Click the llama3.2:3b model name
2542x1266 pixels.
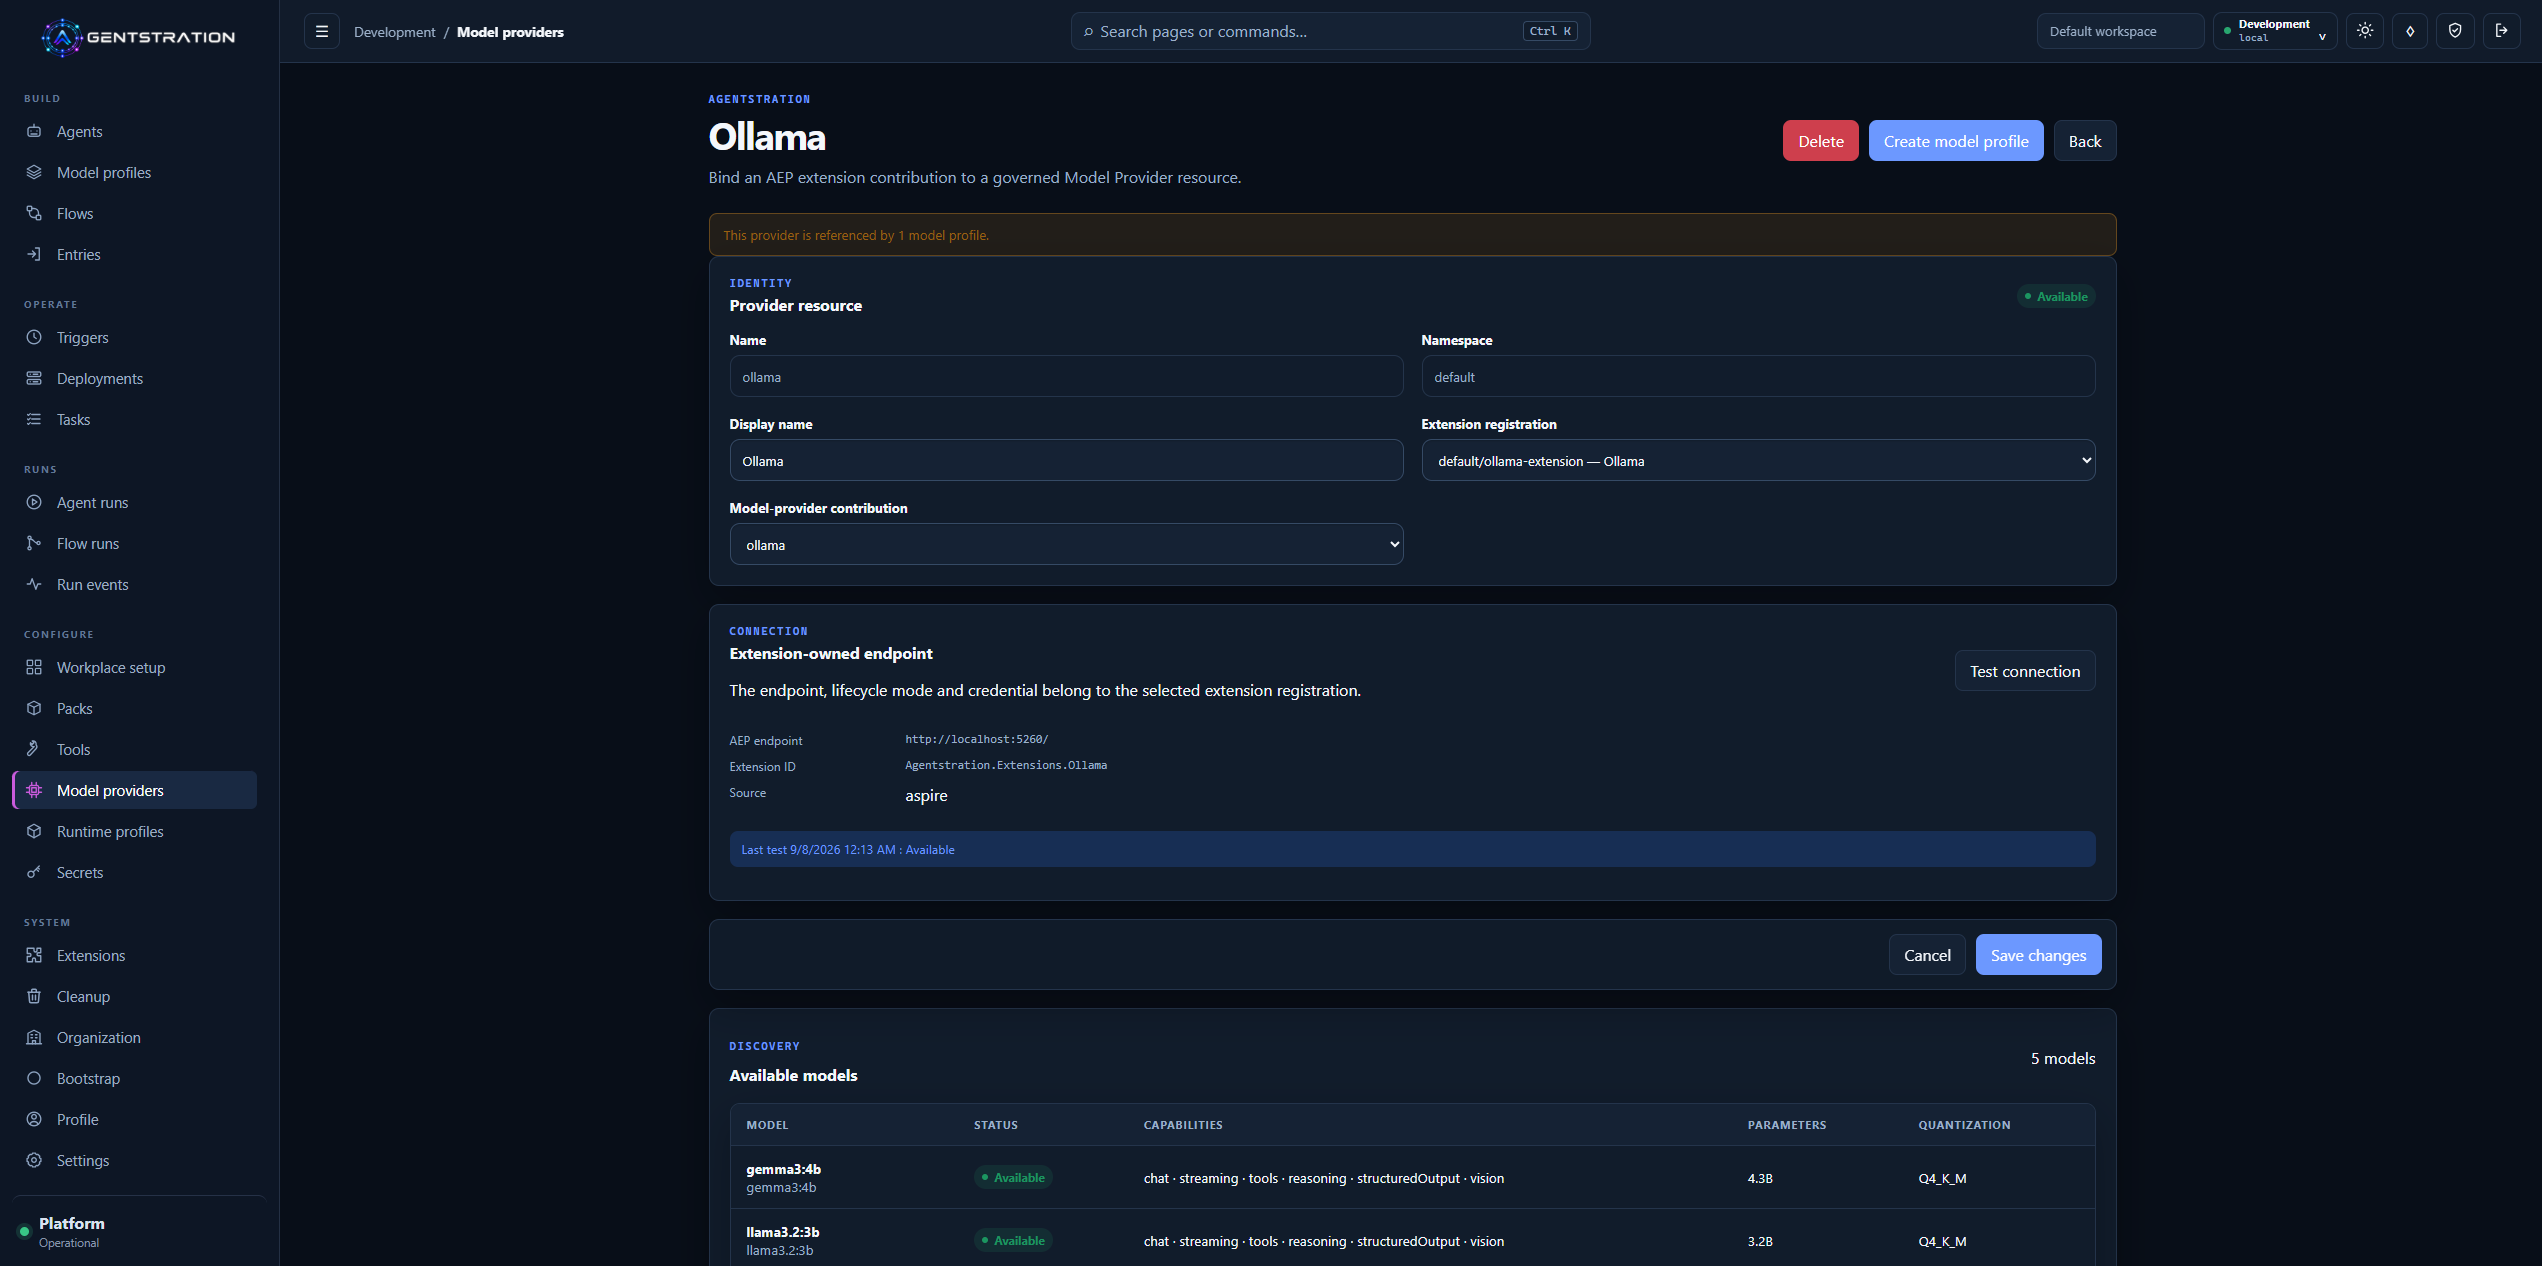[x=782, y=1232]
